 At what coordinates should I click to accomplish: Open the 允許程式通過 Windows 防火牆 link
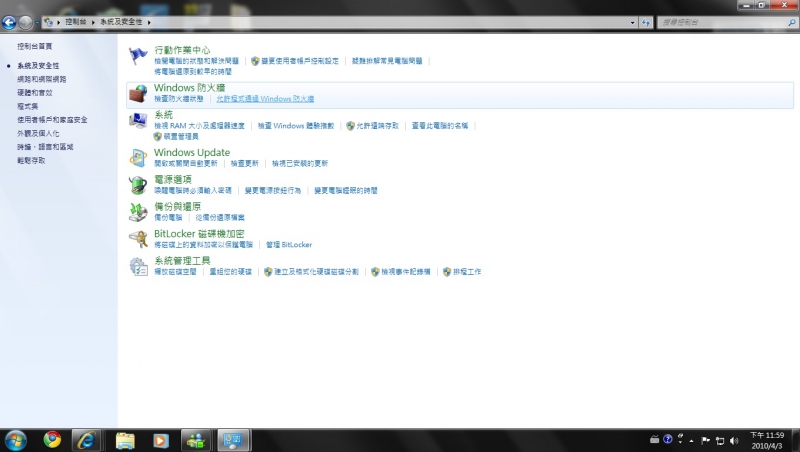tap(265, 99)
